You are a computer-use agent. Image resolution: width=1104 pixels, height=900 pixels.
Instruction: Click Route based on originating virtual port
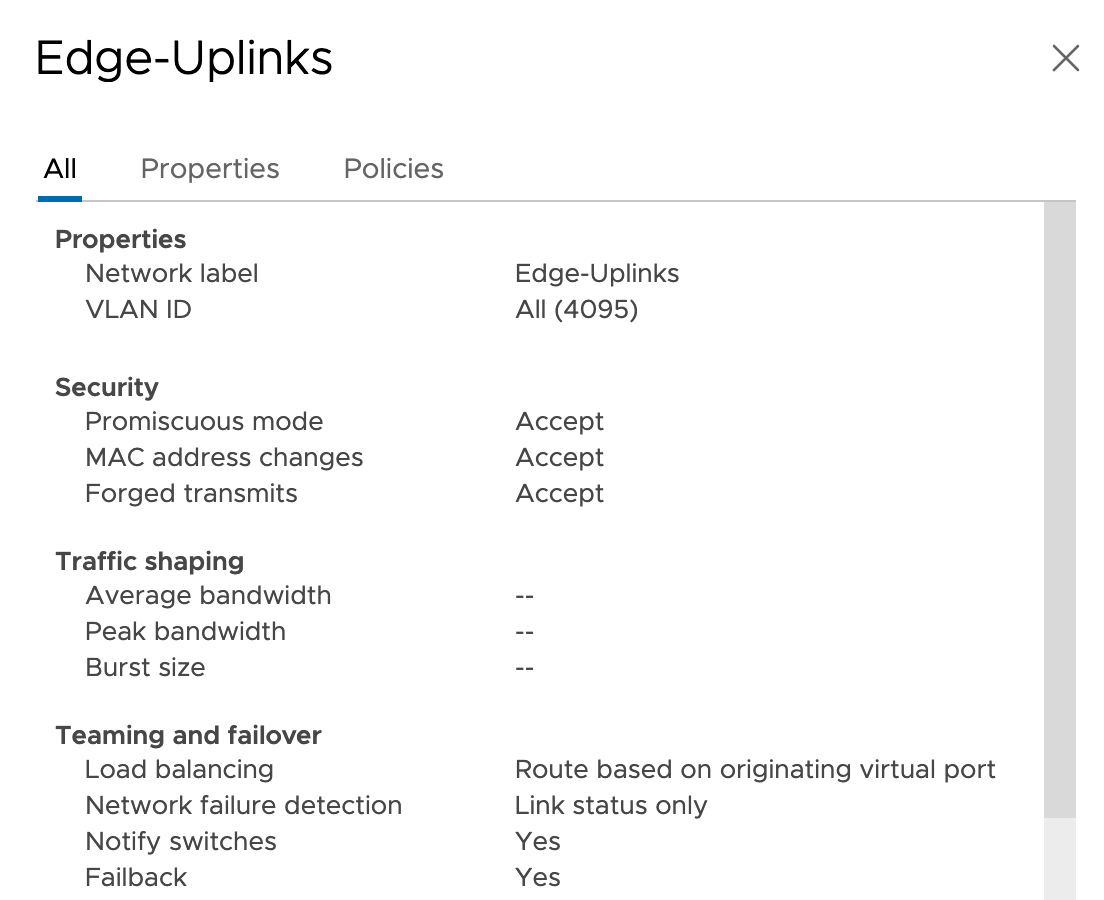(x=755, y=769)
